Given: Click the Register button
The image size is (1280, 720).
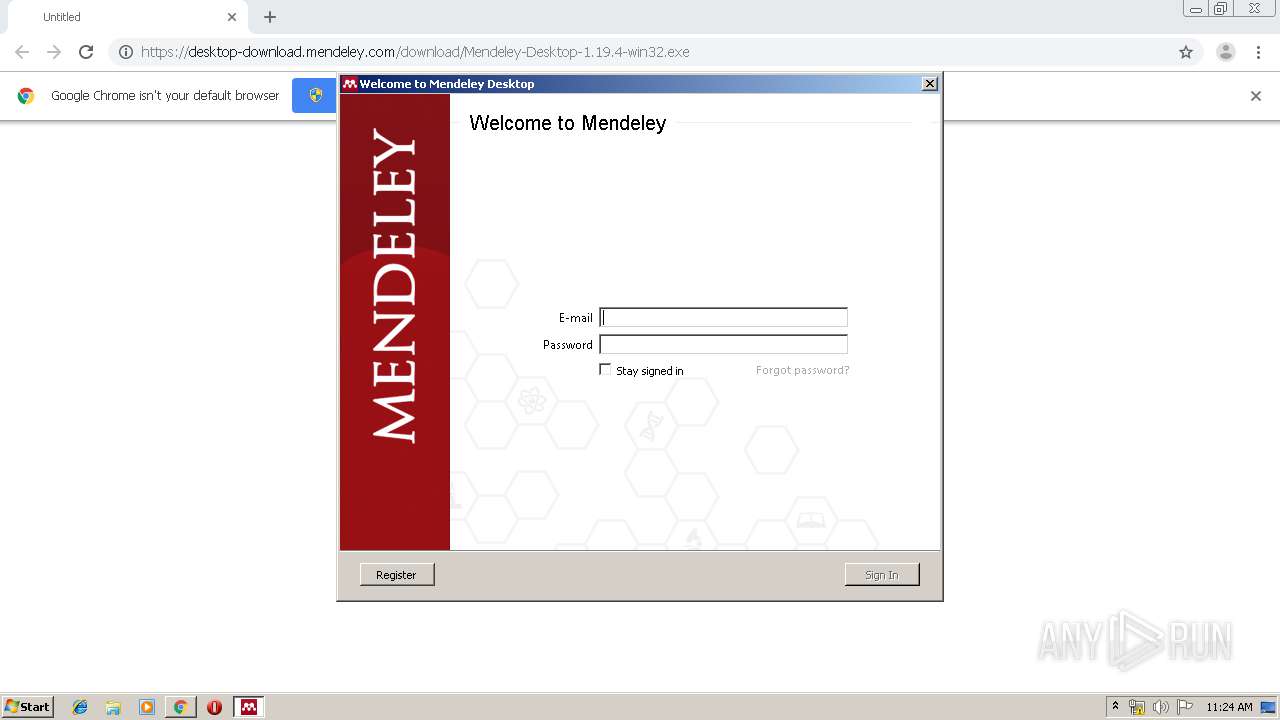Looking at the screenshot, I should tap(396, 575).
